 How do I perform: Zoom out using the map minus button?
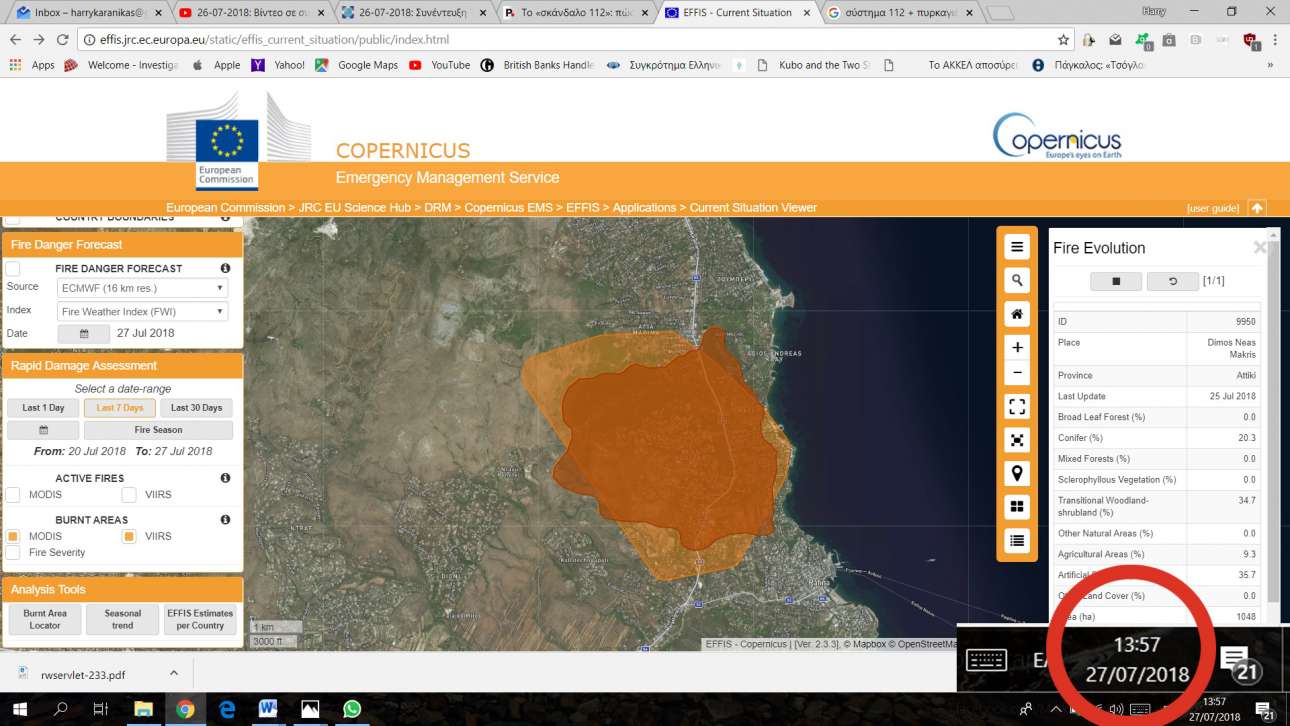pos(1017,373)
